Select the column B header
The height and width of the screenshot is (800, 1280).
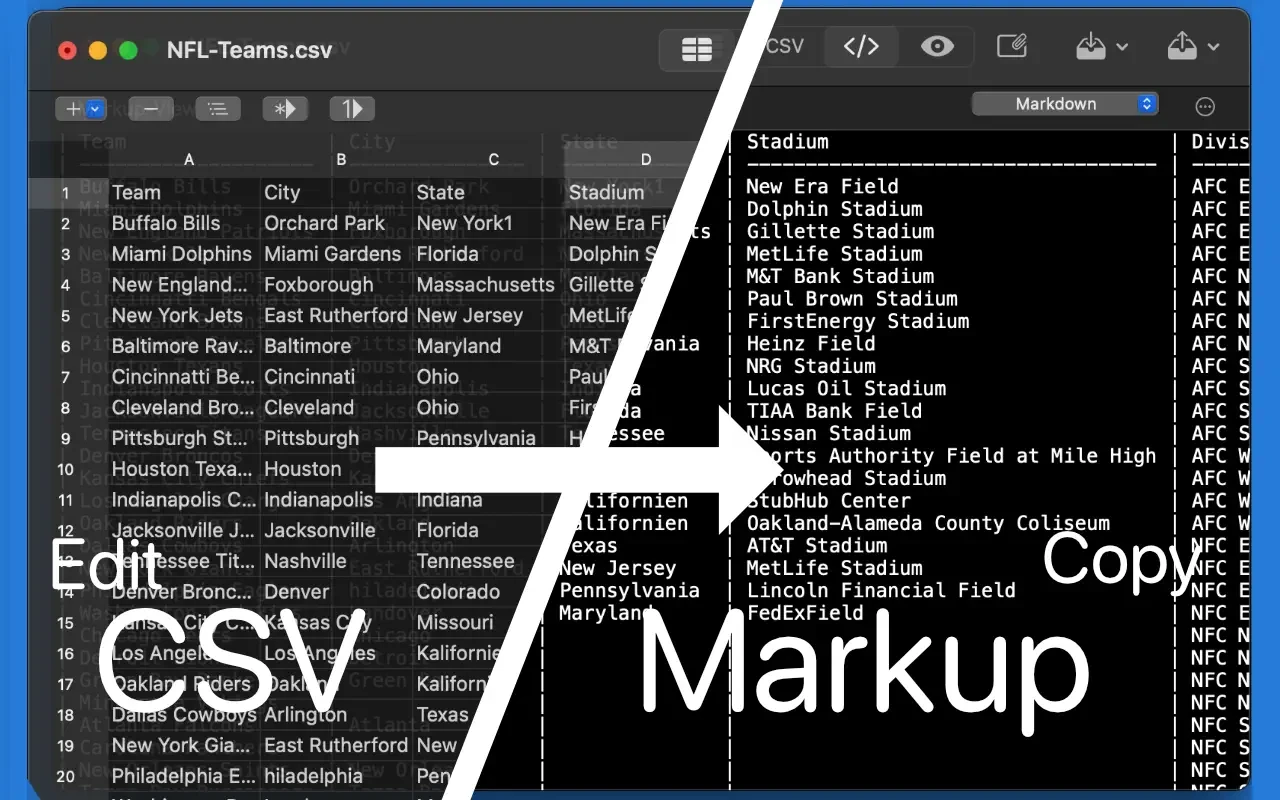click(x=341, y=159)
